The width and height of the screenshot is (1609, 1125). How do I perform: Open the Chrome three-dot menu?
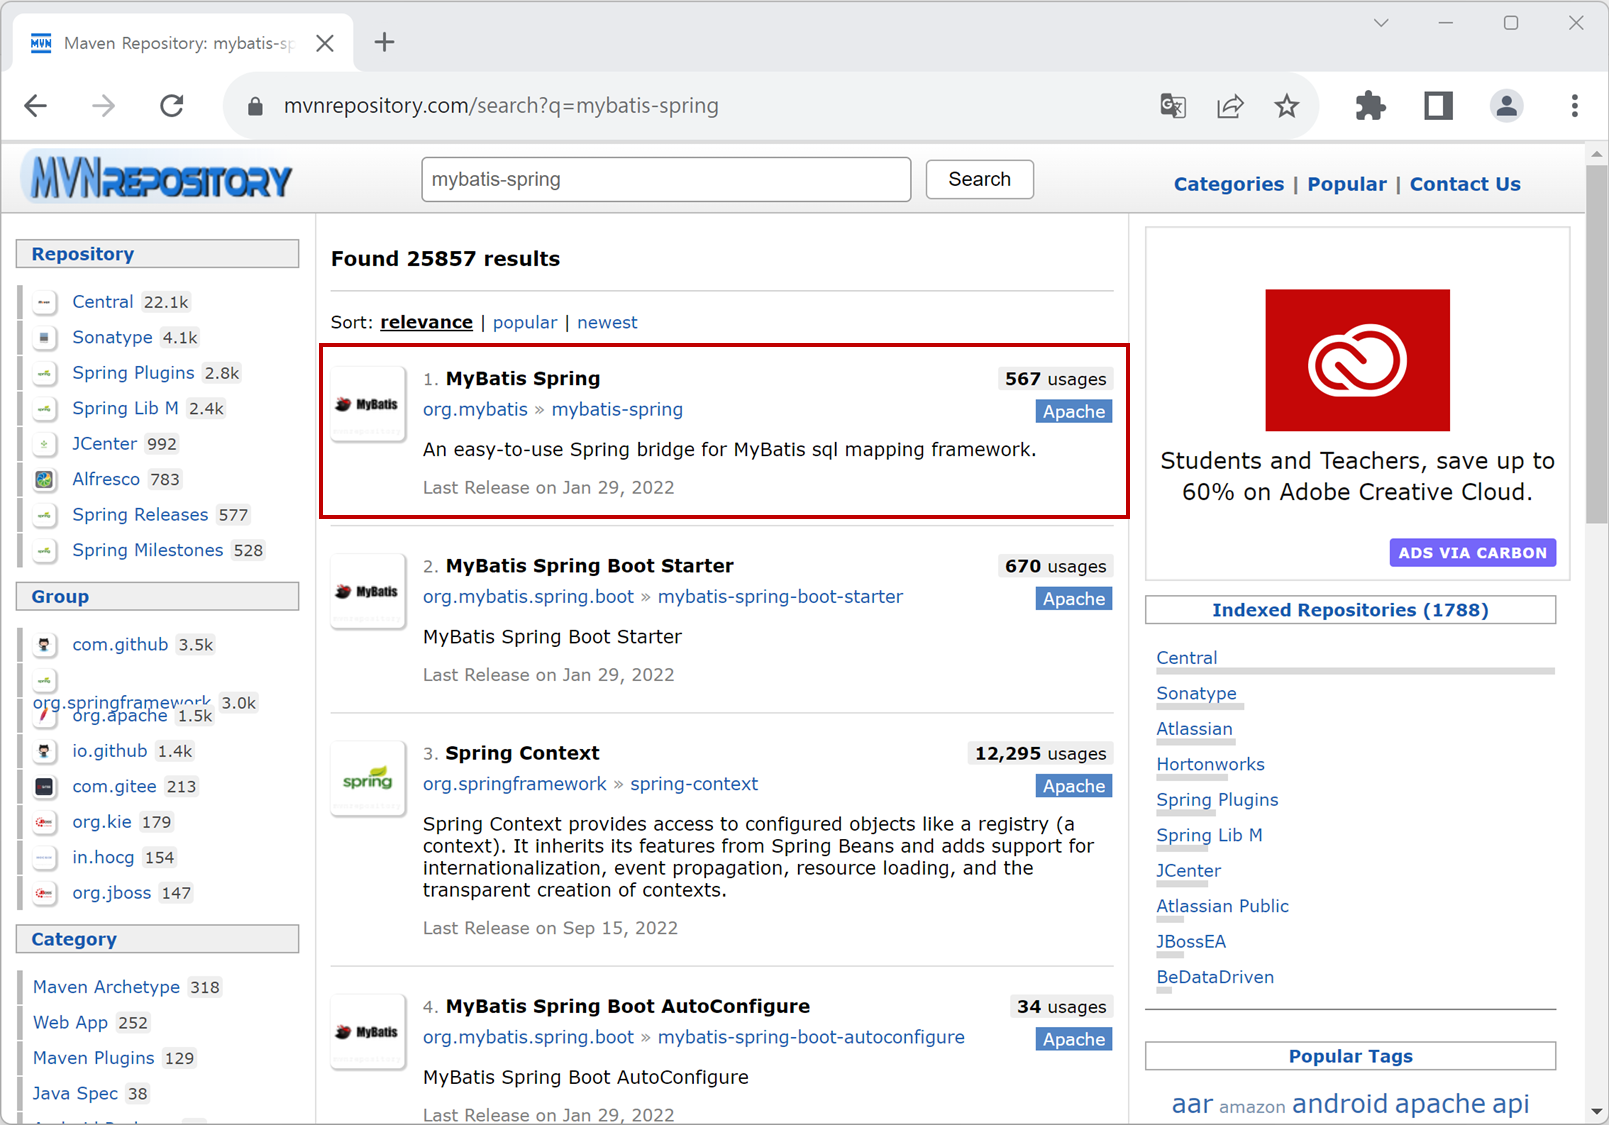click(1574, 106)
